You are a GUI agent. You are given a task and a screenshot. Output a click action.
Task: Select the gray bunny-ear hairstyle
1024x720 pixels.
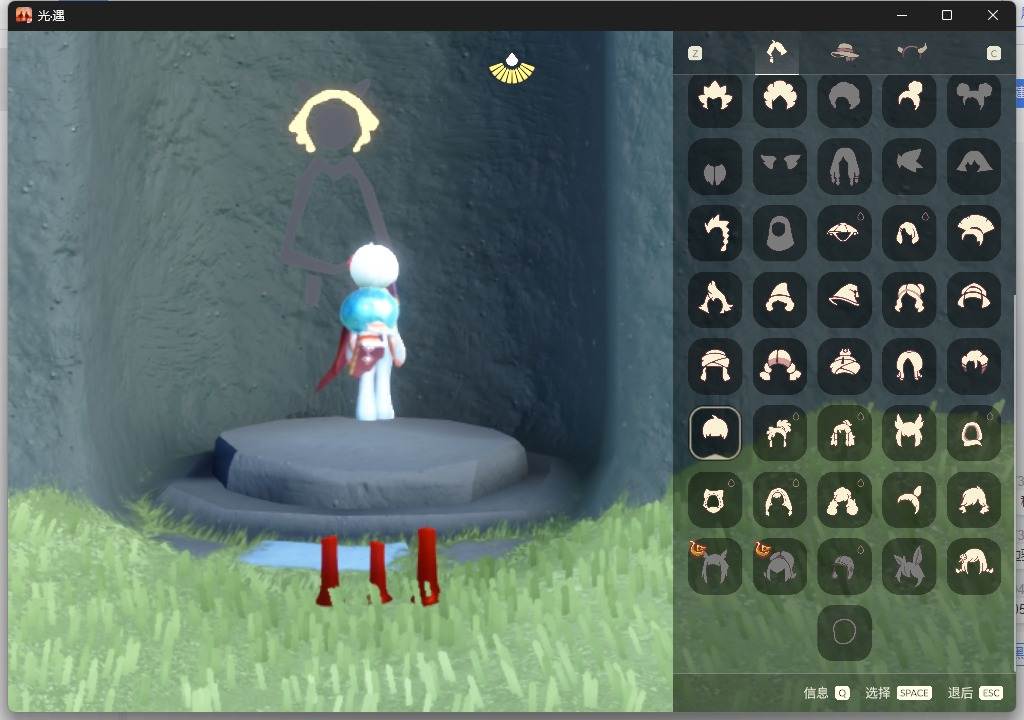(x=909, y=566)
